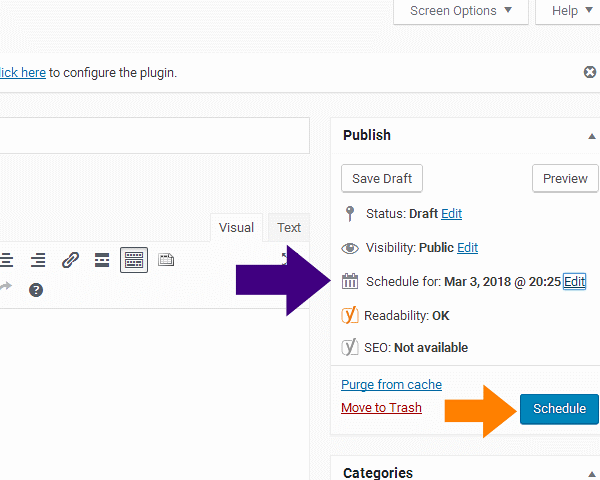Click the Move to Trash link

pyautogui.click(x=381, y=408)
